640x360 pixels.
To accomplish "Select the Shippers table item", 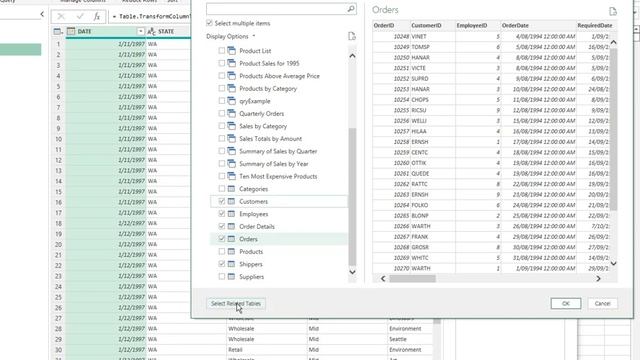I will [251, 264].
